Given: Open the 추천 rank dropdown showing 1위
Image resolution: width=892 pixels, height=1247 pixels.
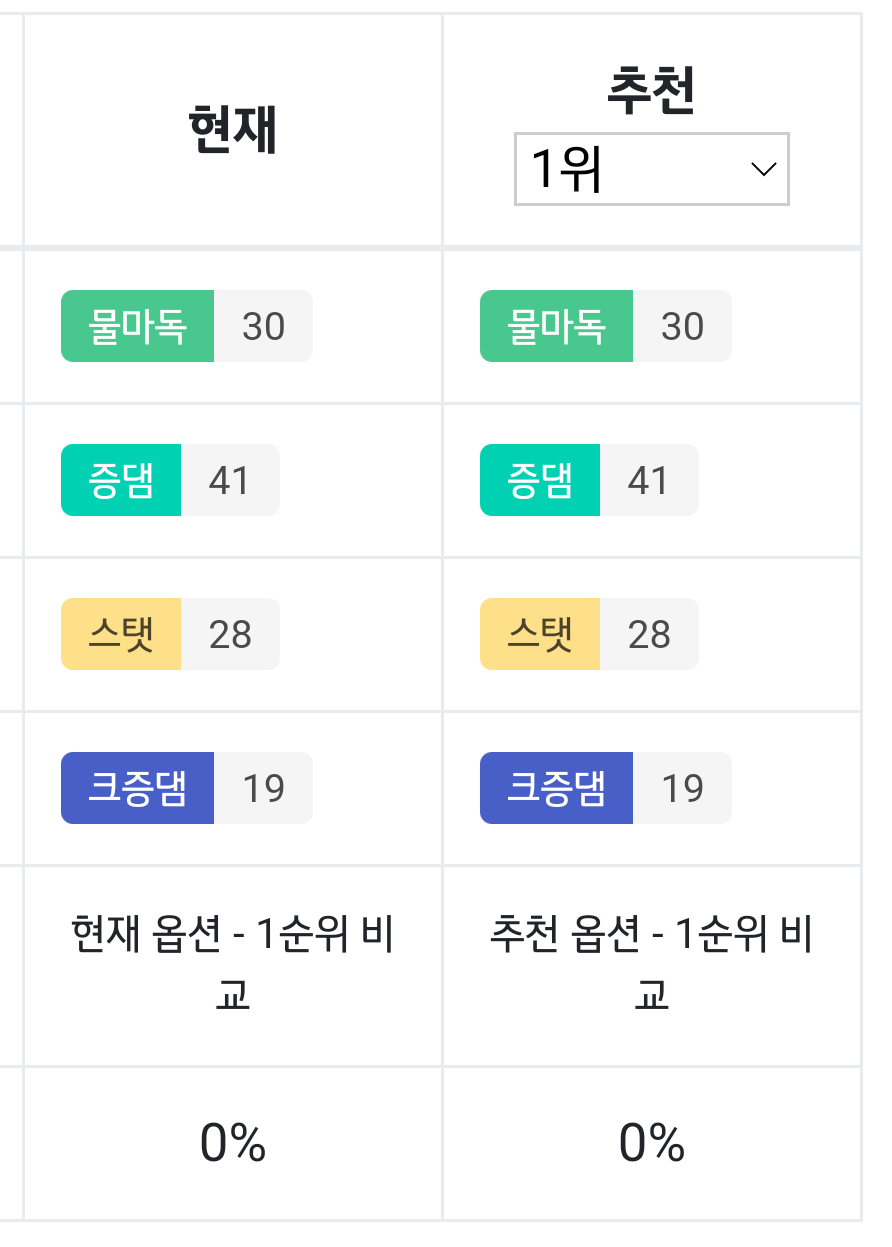Looking at the screenshot, I should [651, 169].
